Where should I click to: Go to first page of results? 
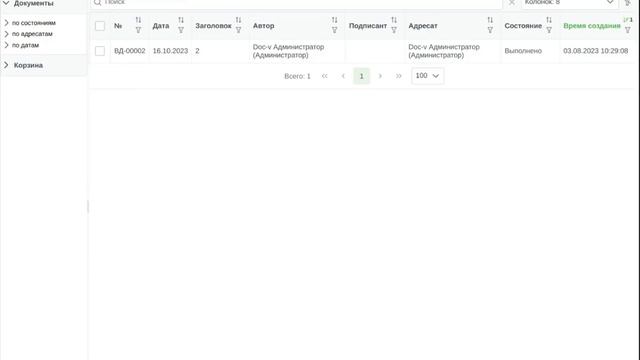point(324,76)
